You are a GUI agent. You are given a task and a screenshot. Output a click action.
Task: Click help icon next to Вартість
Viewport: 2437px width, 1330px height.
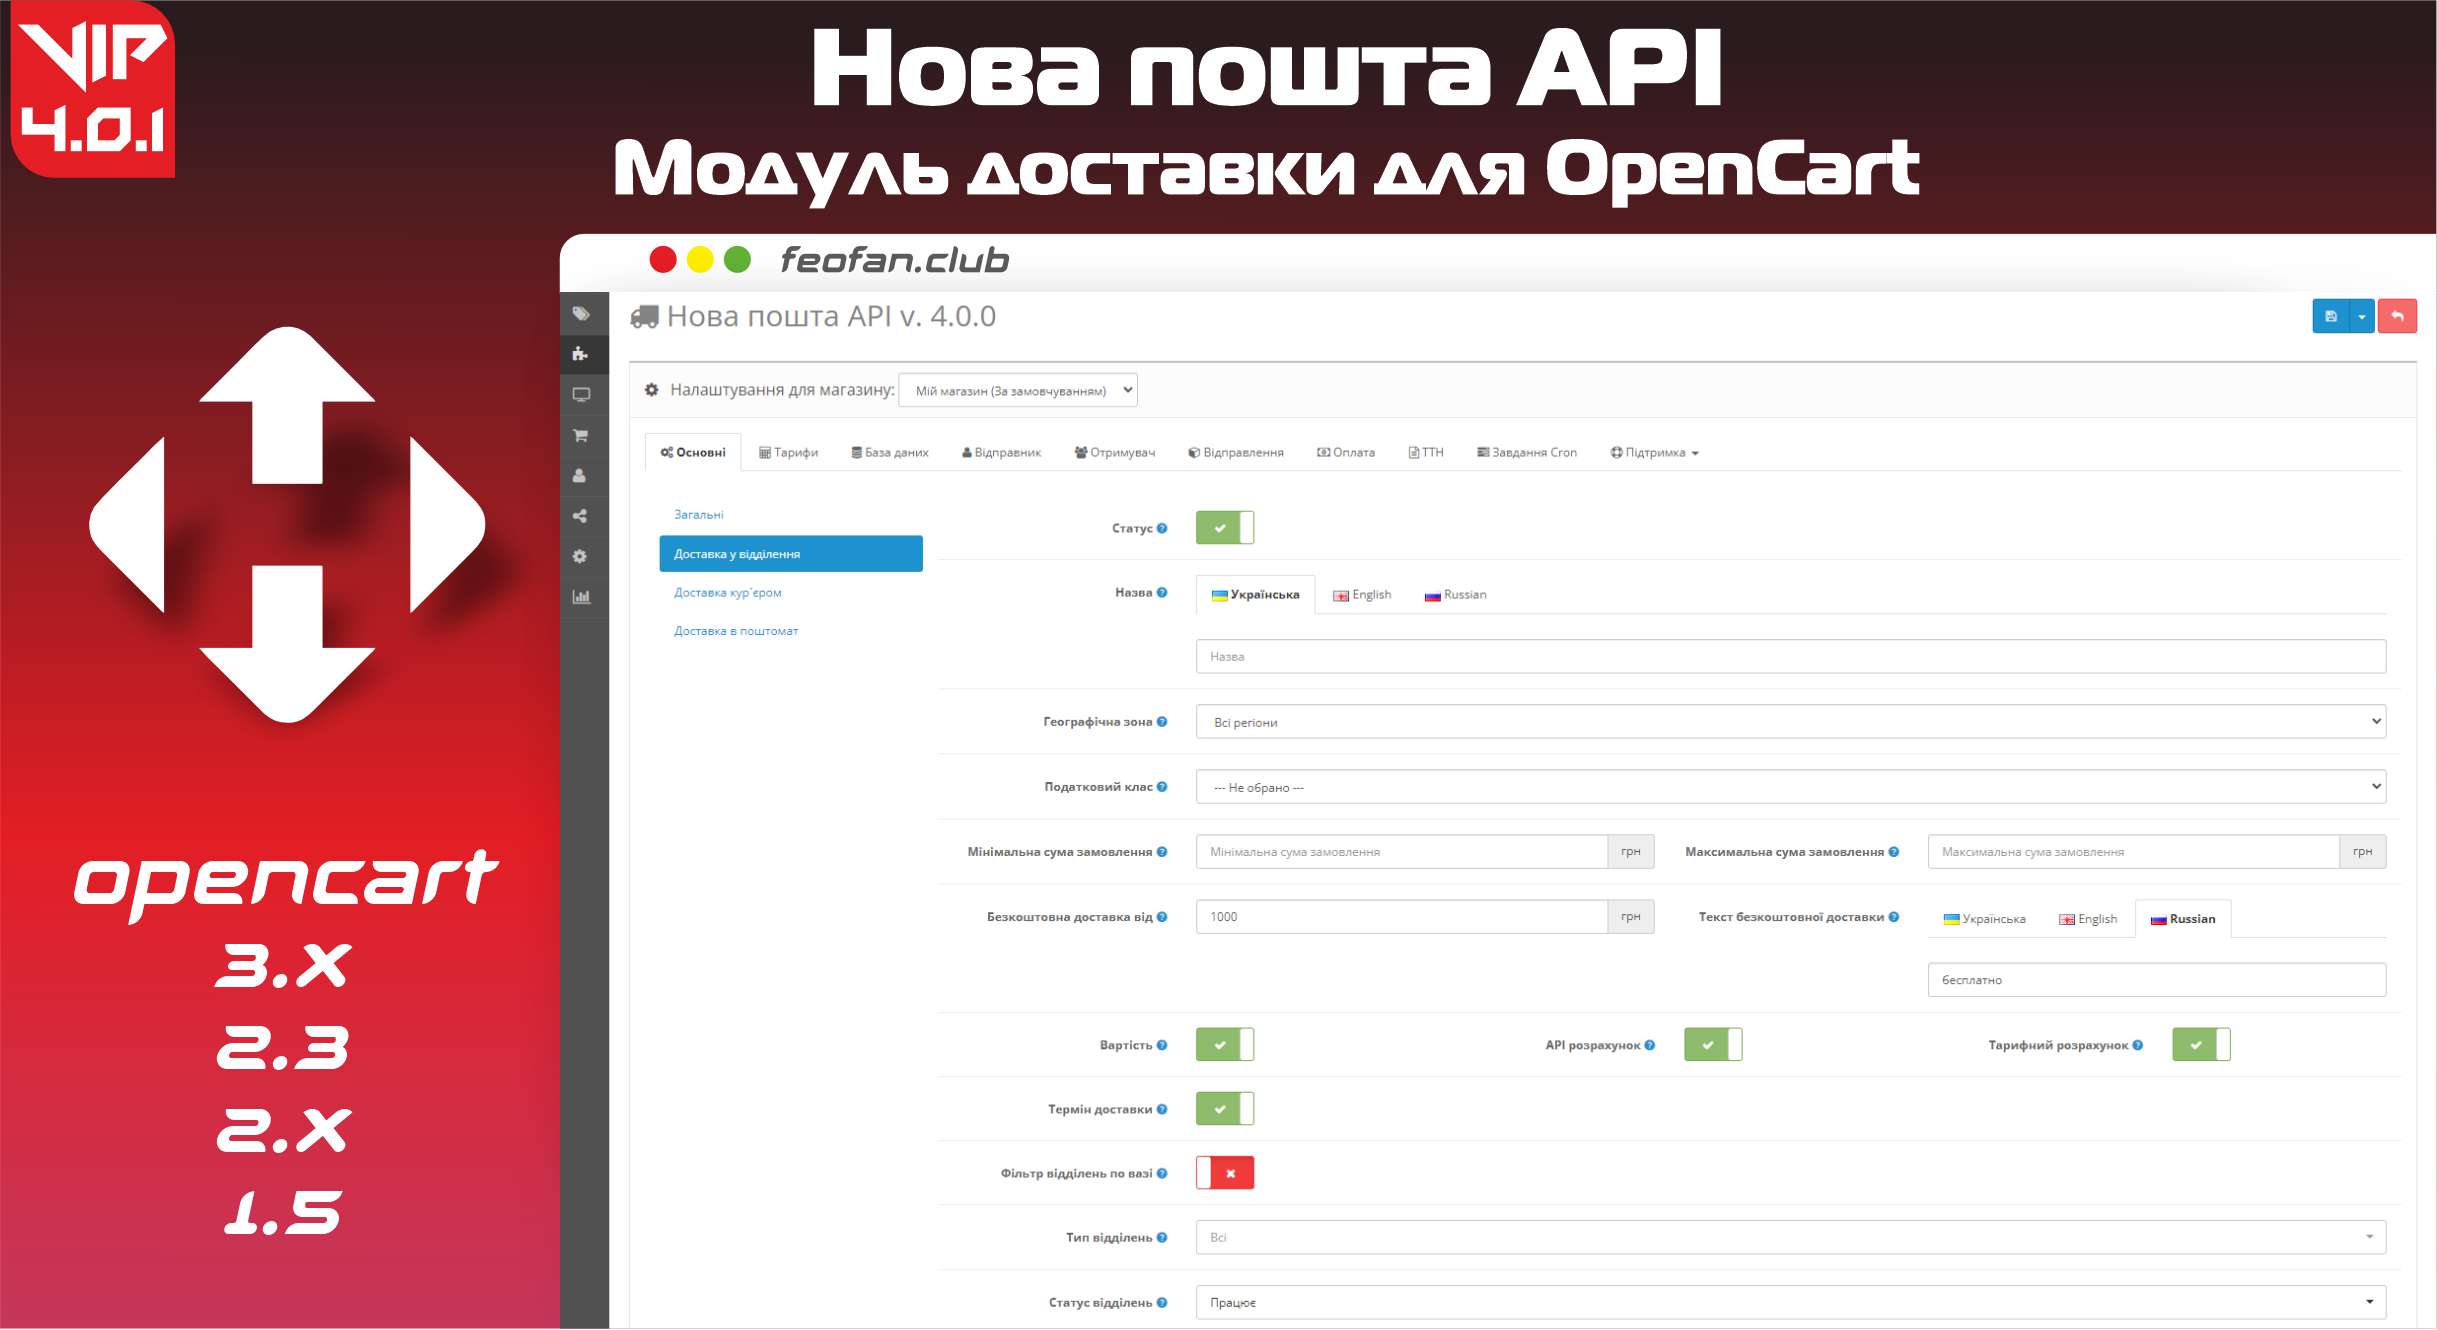coord(1162,1045)
